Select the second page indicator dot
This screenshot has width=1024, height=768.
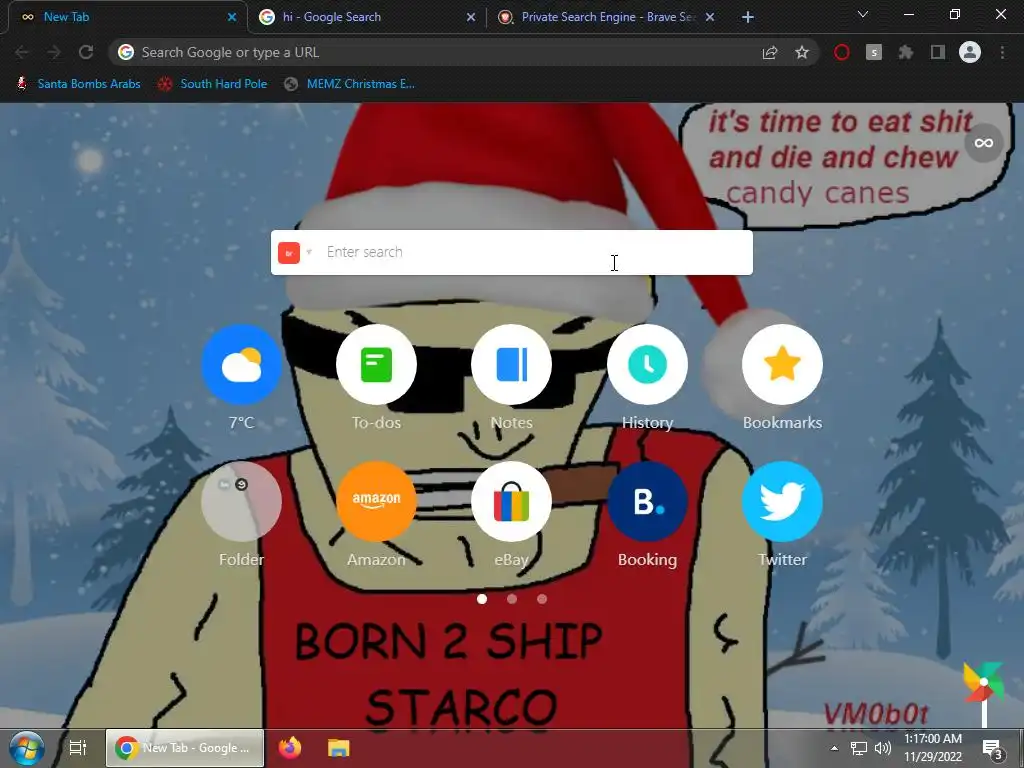pyautogui.click(x=512, y=599)
